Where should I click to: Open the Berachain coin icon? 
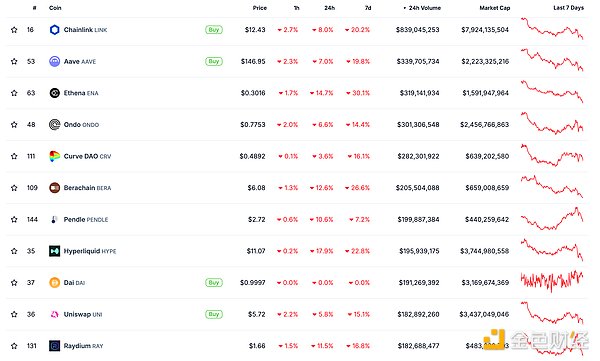point(54,188)
